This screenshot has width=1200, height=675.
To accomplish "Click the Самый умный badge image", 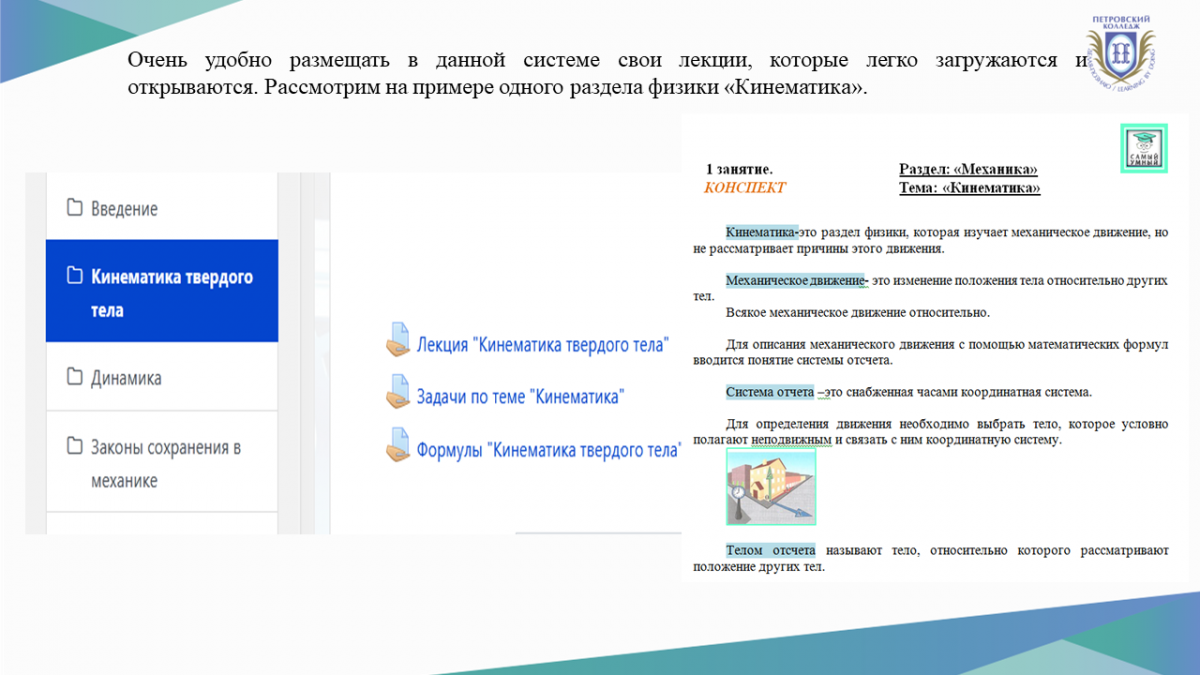I will click(1143, 149).
